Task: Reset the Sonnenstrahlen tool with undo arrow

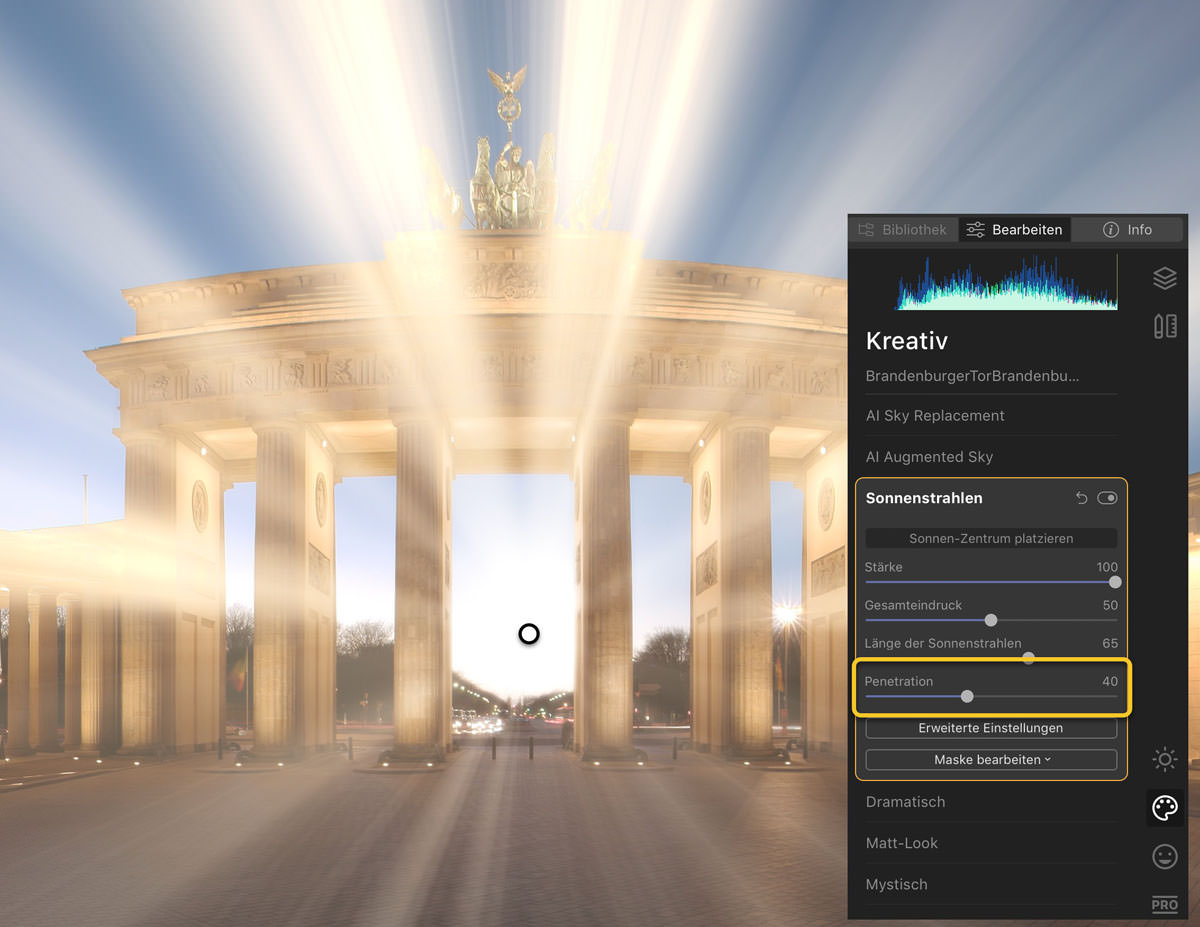Action: pyautogui.click(x=1081, y=498)
